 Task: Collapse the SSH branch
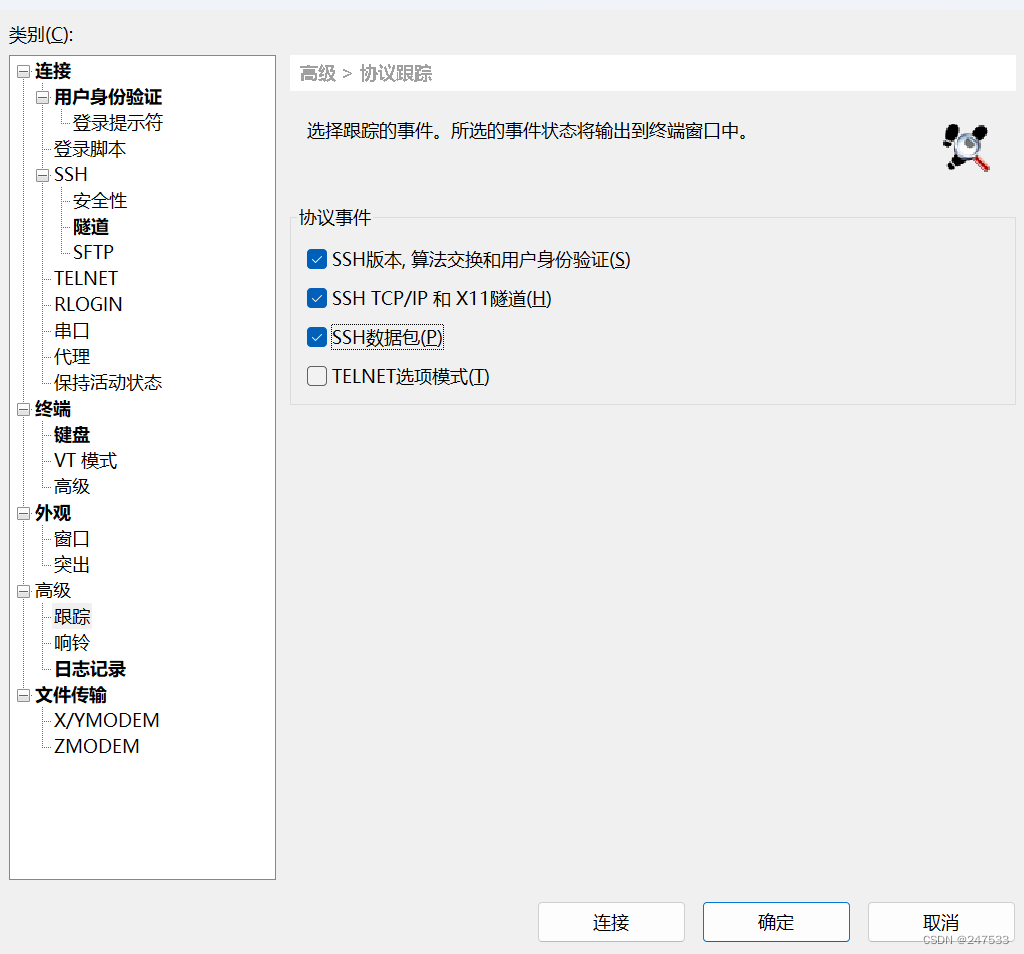41,173
